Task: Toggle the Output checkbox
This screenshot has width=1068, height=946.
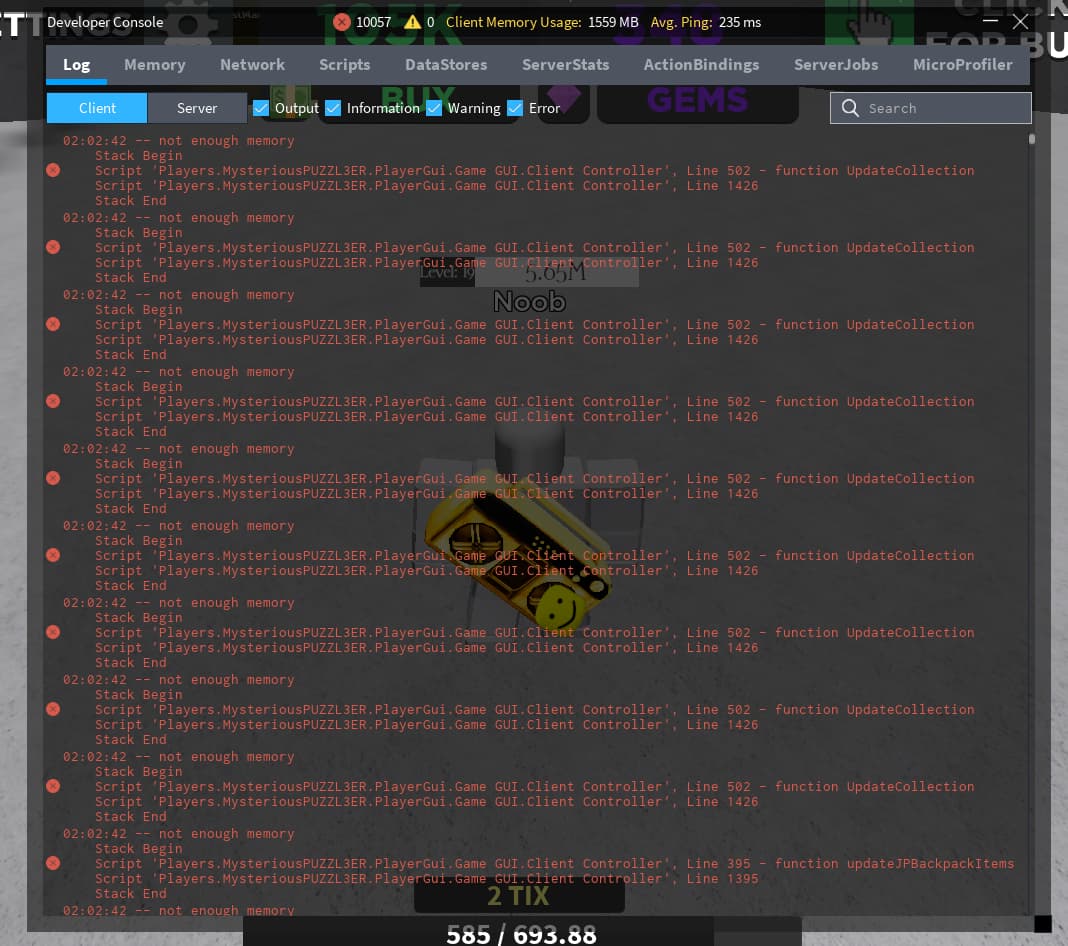Action: (260, 108)
